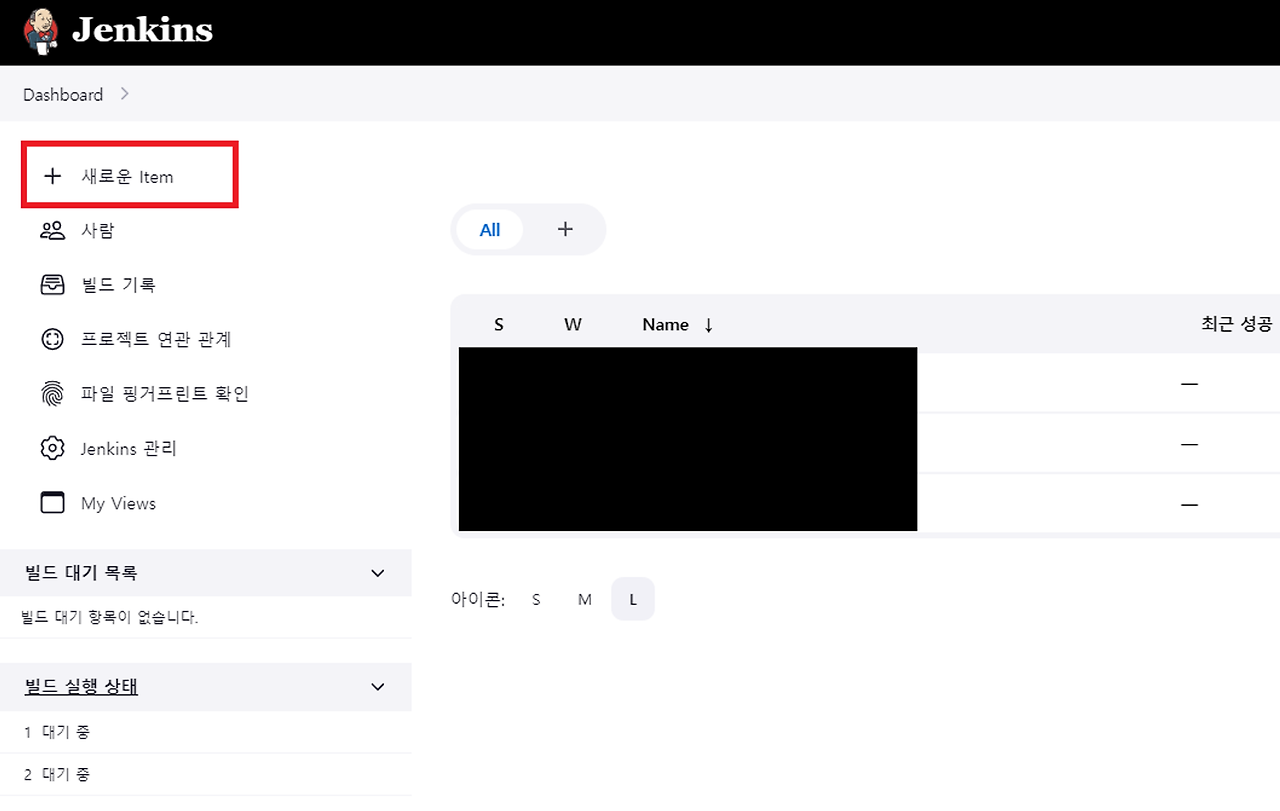
Task: Open 파일 핑거프린트 확인 fingerprint tool
Action: pos(52,393)
